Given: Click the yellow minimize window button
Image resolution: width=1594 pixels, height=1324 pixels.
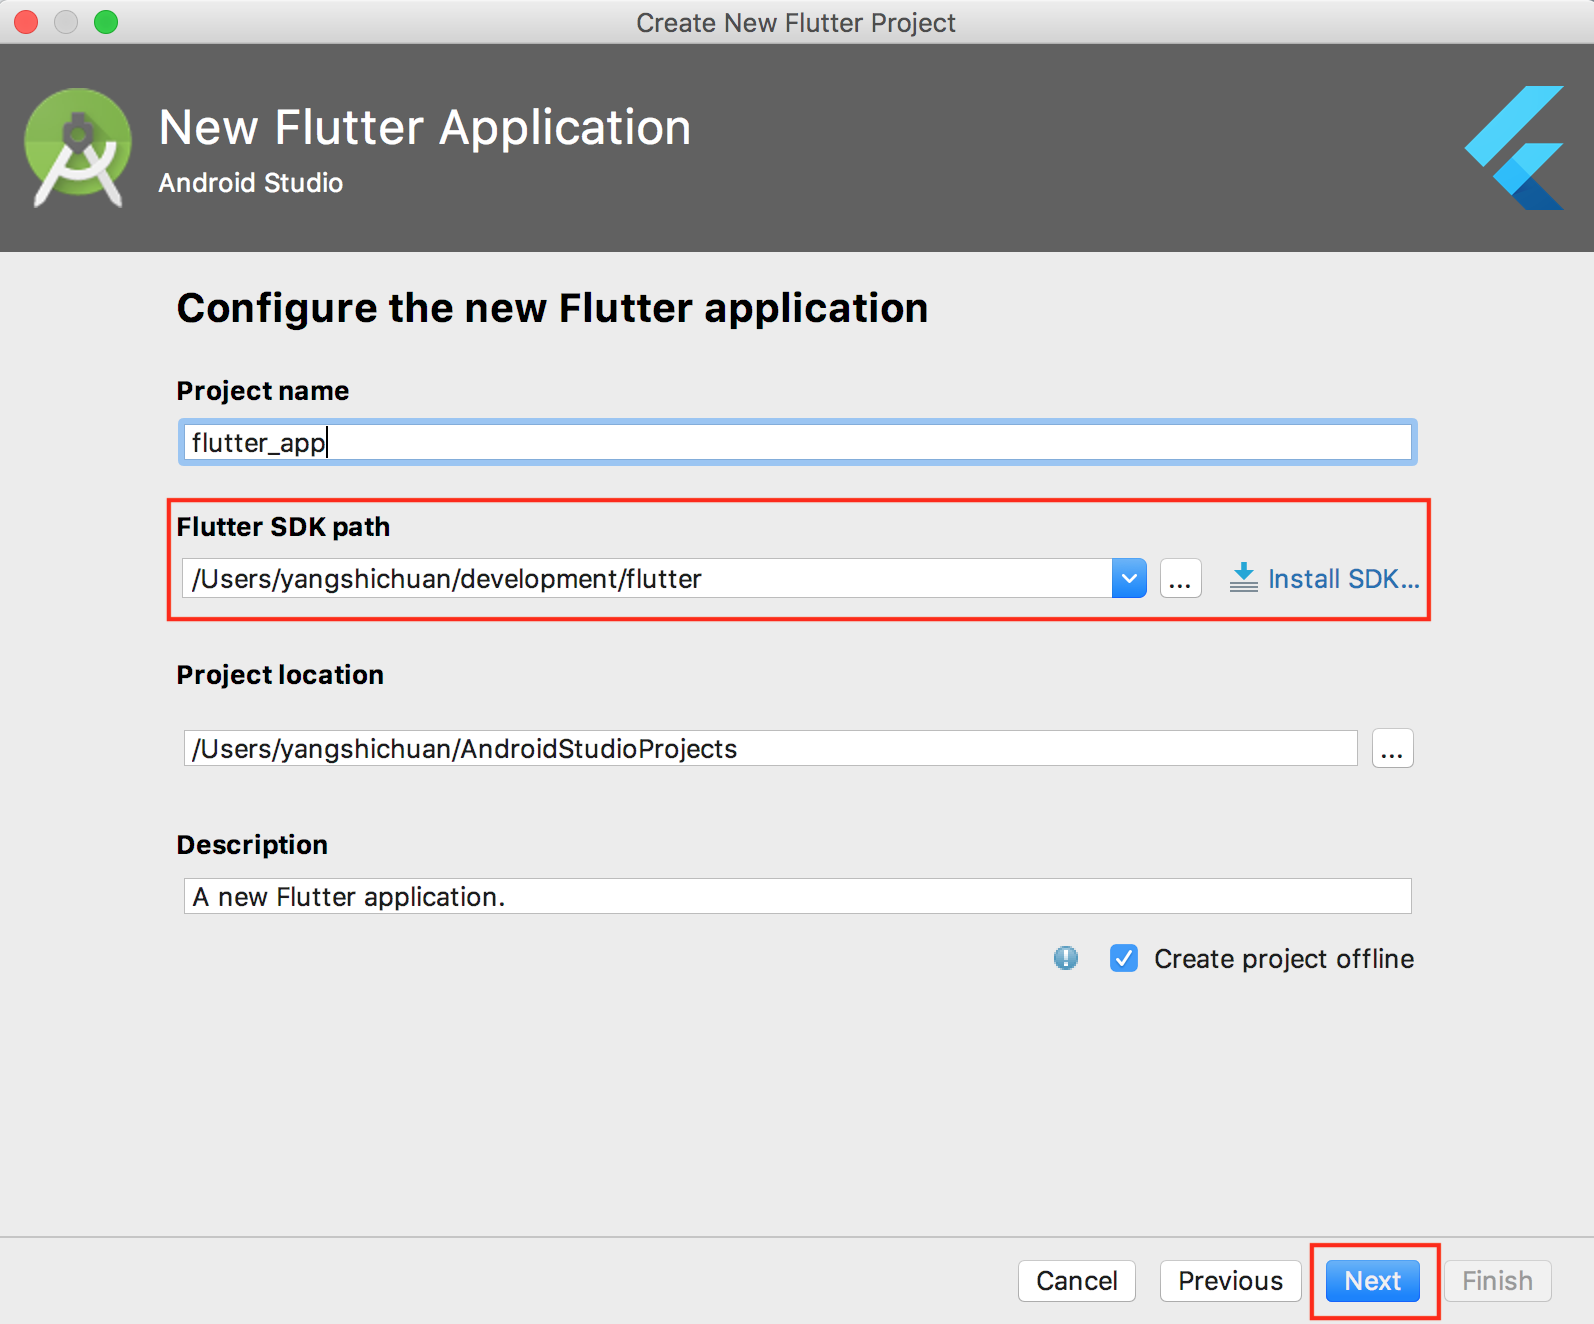Looking at the screenshot, I should 66,22.
